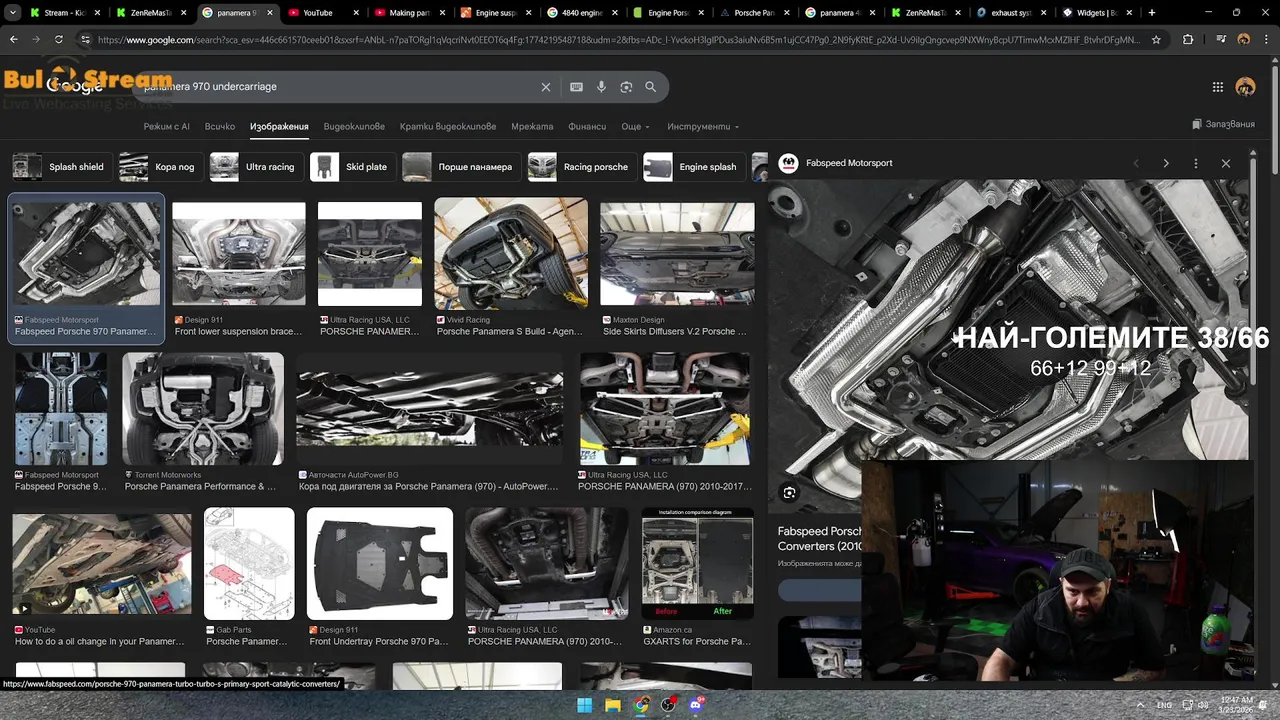Open Discord from the taskbar
Viewport: 1280px width, 720px height.
click(x=697, y=705)
